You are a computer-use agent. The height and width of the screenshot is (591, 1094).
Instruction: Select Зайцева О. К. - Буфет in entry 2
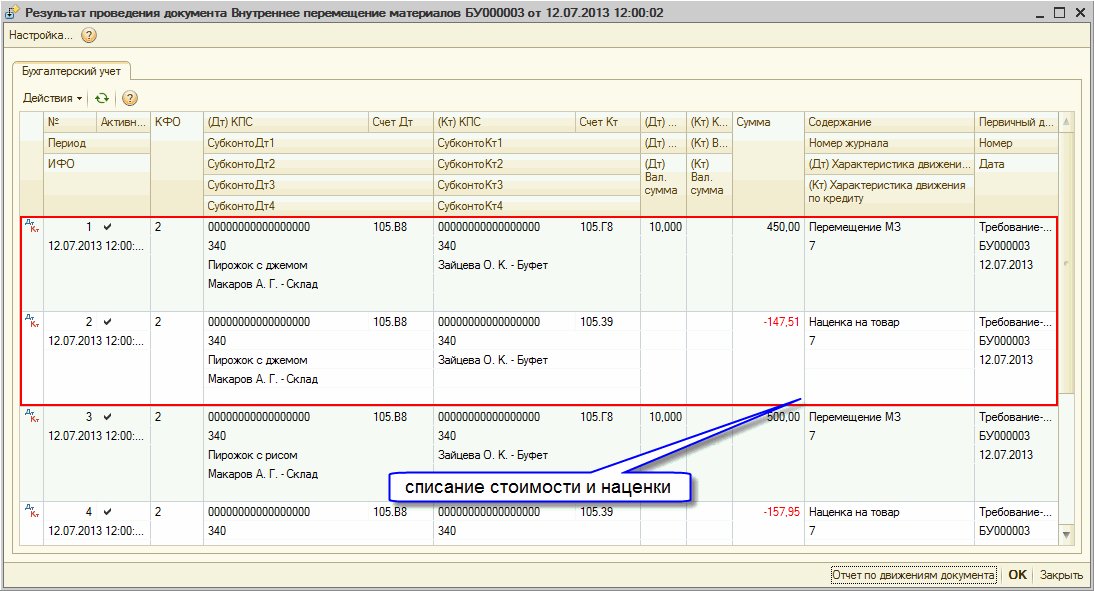[x=493, y=360]
